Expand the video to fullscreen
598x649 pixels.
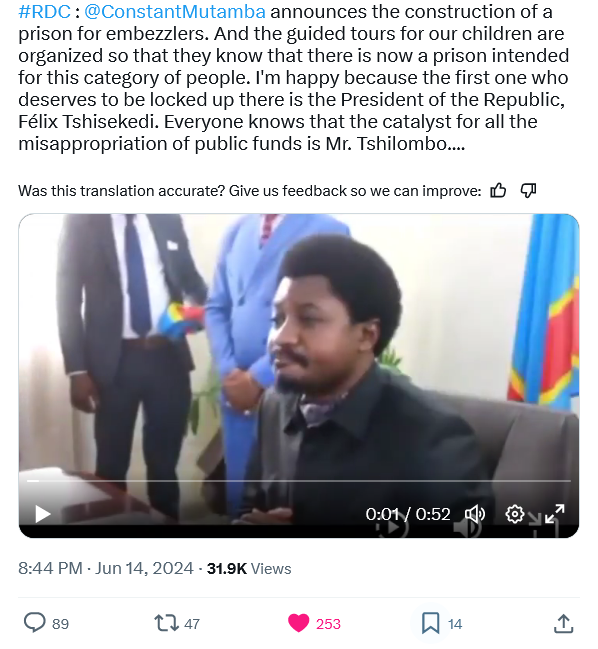coord(555,514)
